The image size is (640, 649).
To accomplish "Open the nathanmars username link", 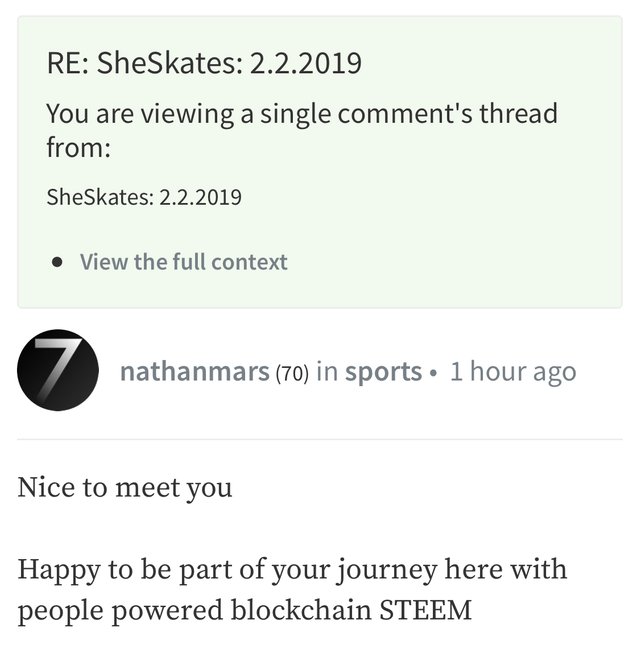I will point(195,371).
